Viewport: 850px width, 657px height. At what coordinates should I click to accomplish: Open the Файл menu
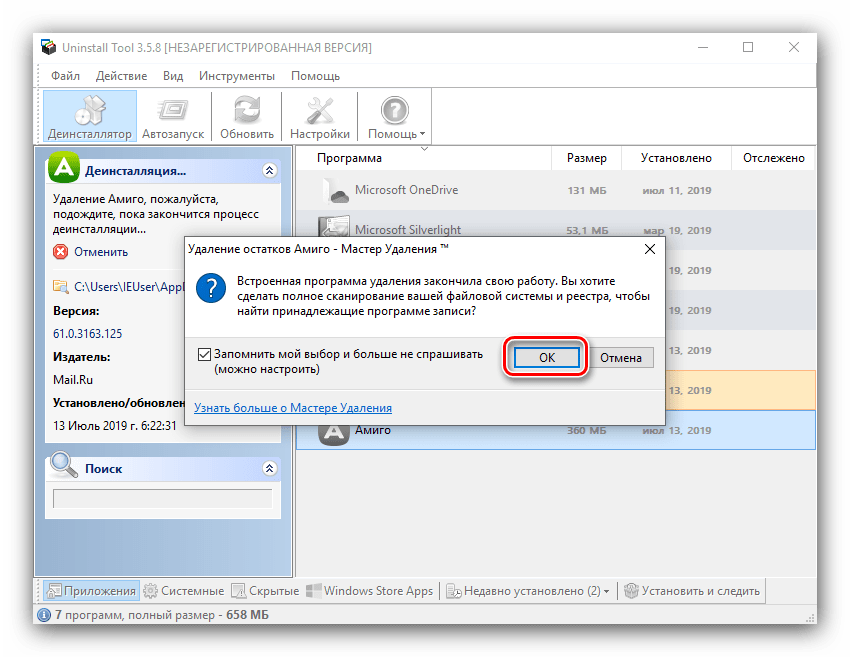tap(65, 76)
